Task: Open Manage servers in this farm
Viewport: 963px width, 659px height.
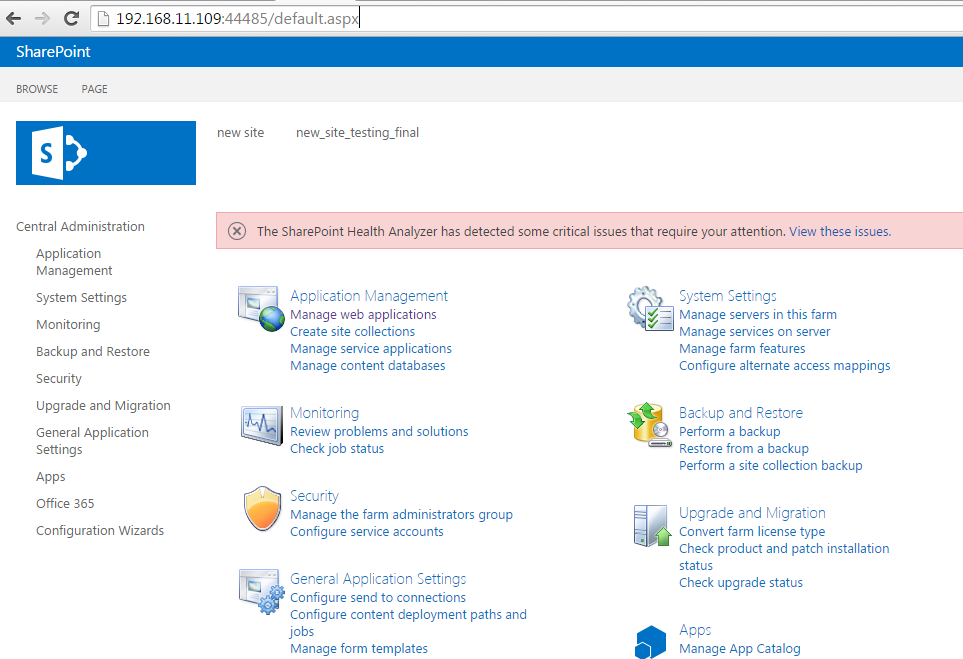Action: pos(758,314)
